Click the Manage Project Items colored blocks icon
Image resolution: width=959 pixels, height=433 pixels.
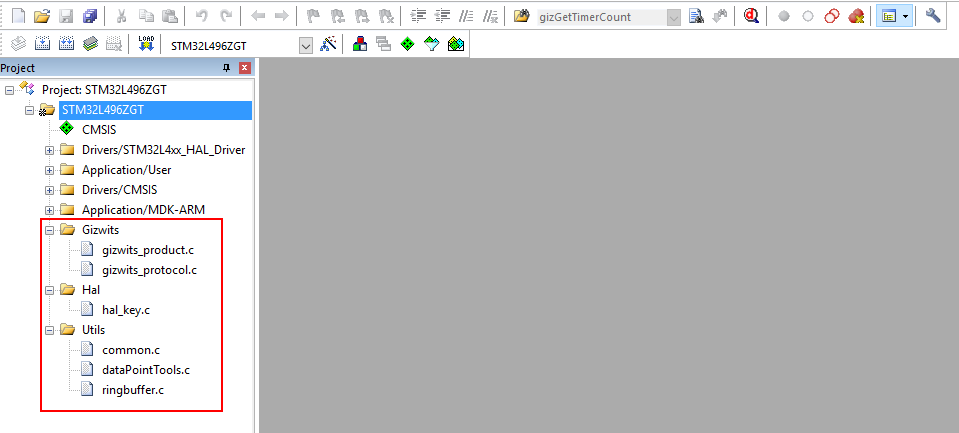click(x=359, y=45)
